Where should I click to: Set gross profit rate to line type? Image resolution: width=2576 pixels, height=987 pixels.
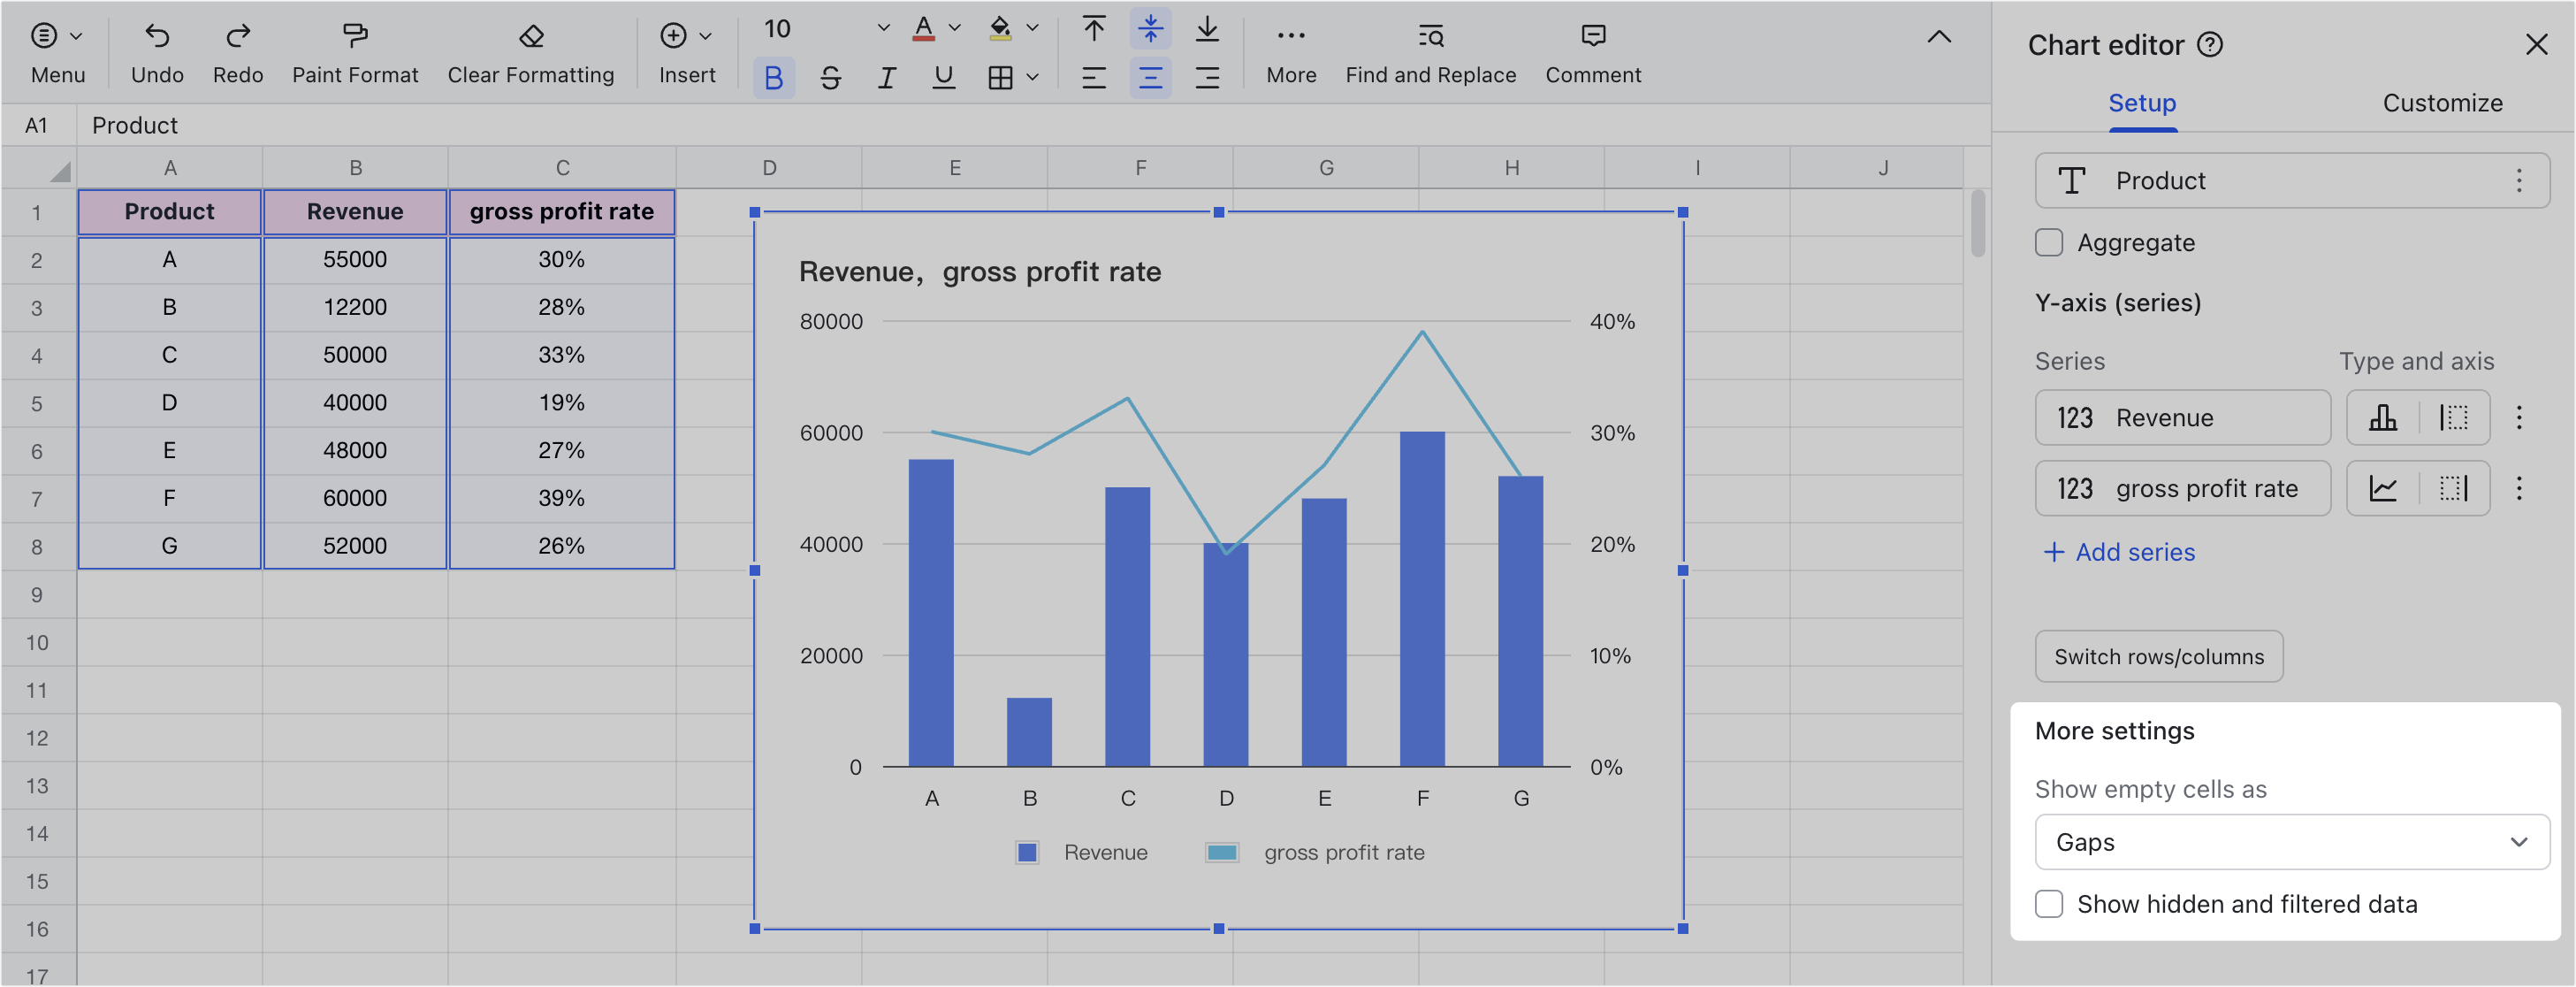click(x=2383, y=489)
